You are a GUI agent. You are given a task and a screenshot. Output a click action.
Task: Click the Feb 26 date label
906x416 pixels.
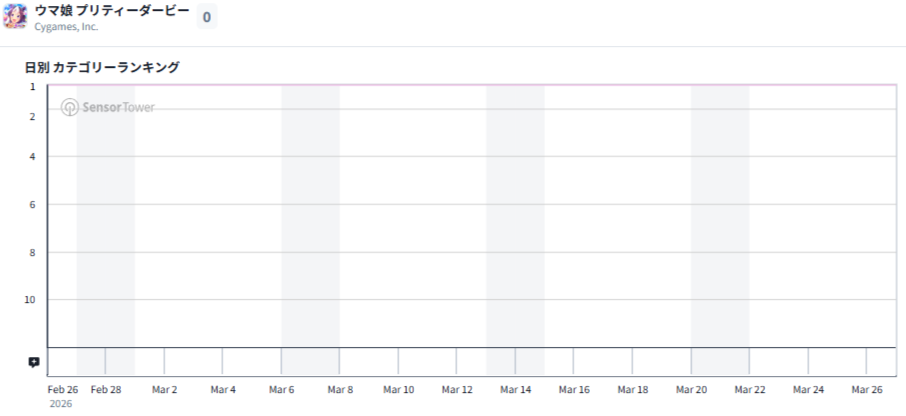coord(63,389)
